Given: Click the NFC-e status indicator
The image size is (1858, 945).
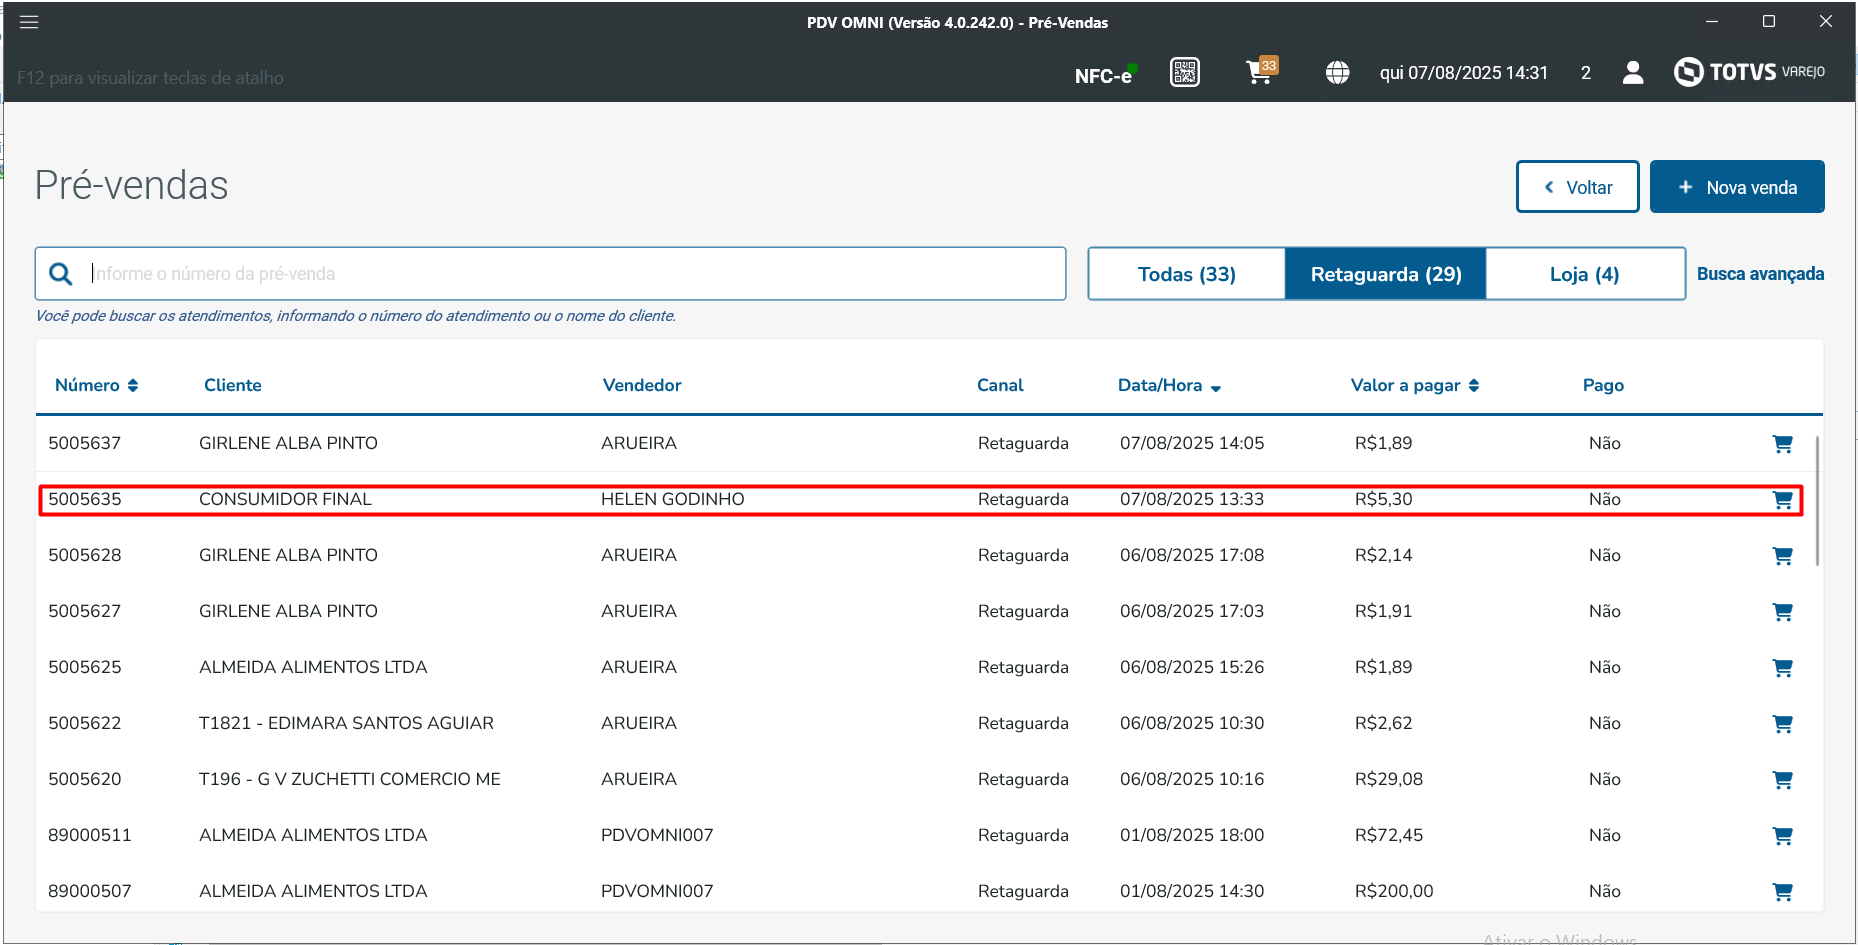Looking at the screenshot, I should 1106,75.
